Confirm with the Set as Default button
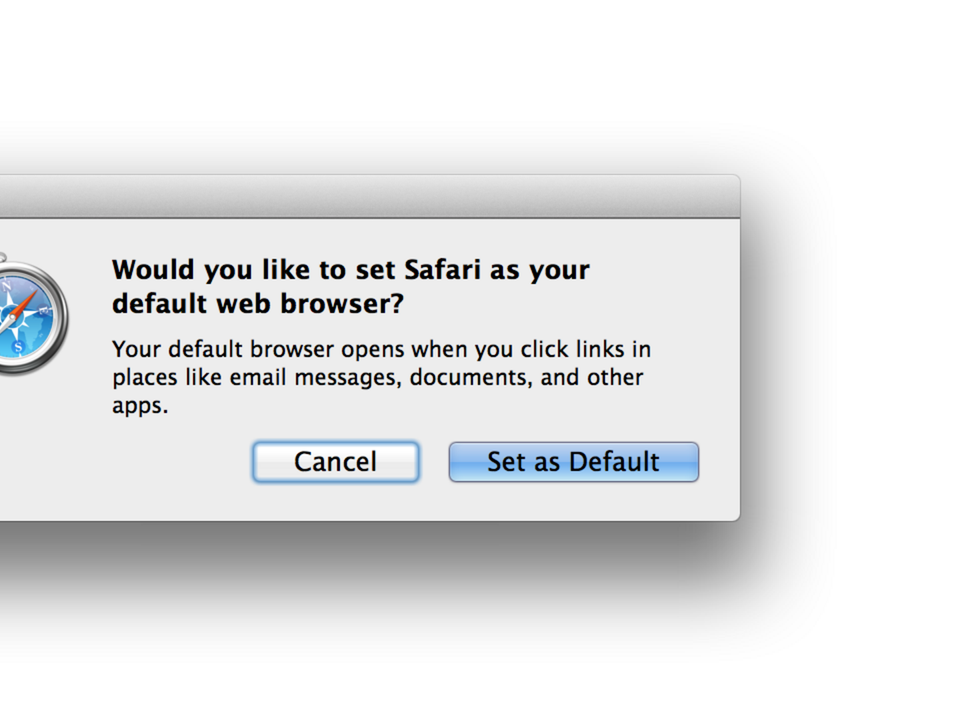This screenshot has height=720, width=960. [x=573, y=462]
